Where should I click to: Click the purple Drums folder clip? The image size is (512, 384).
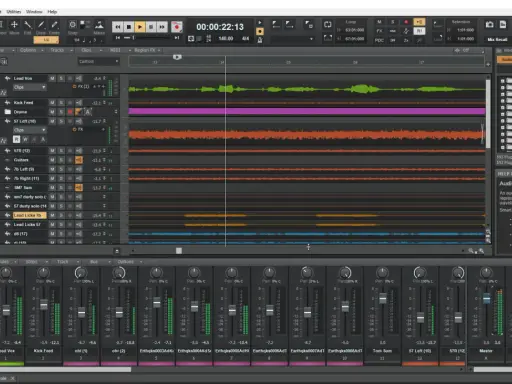click(307, 111)
